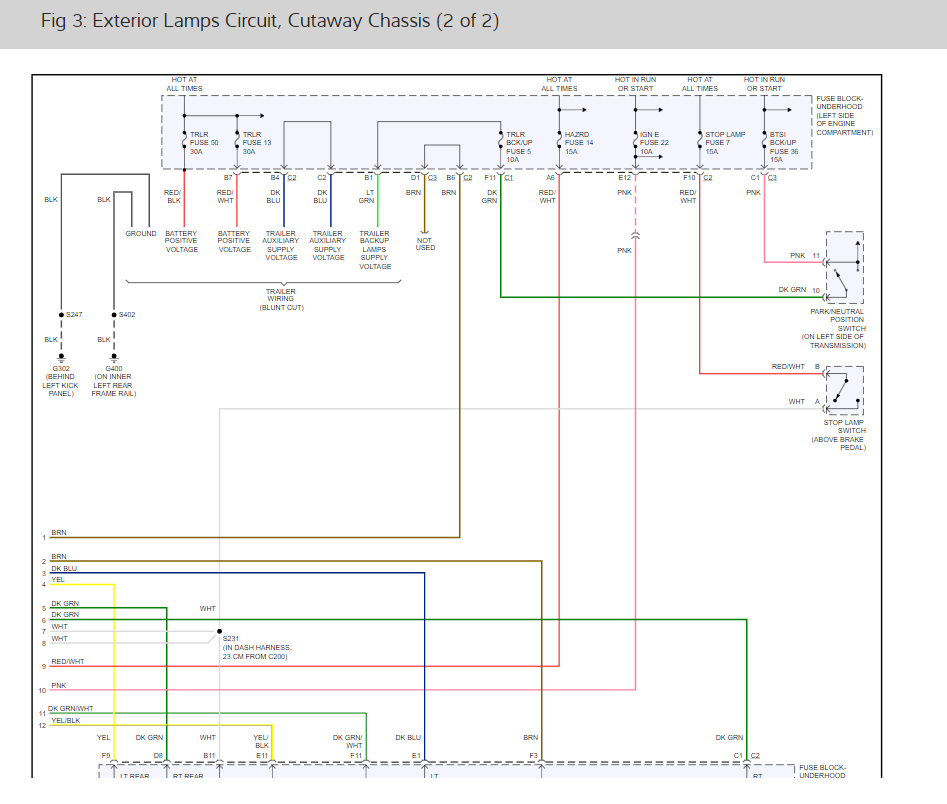This screenshot has width=947, height=804.
Task: Click the NOT USED connector label
Action: (425, 243)
